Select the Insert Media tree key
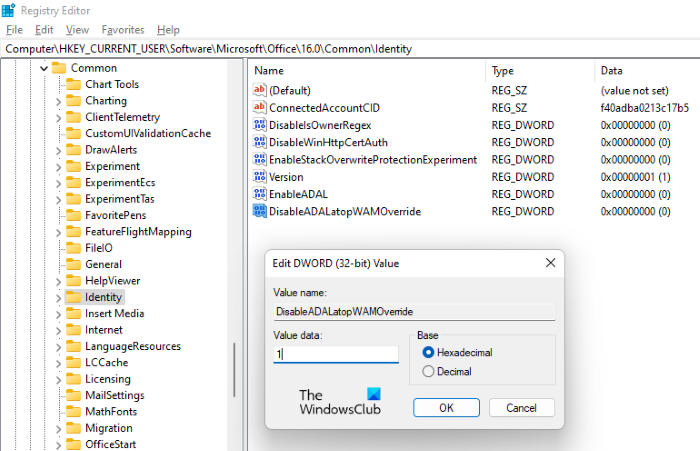 pos(114,313)
